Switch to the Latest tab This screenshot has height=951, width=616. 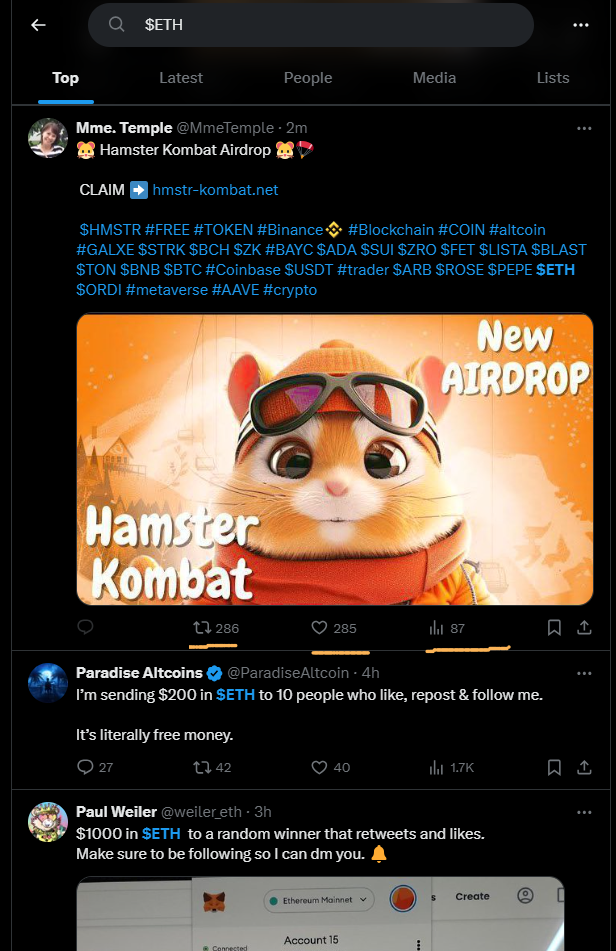coord(181,78)
